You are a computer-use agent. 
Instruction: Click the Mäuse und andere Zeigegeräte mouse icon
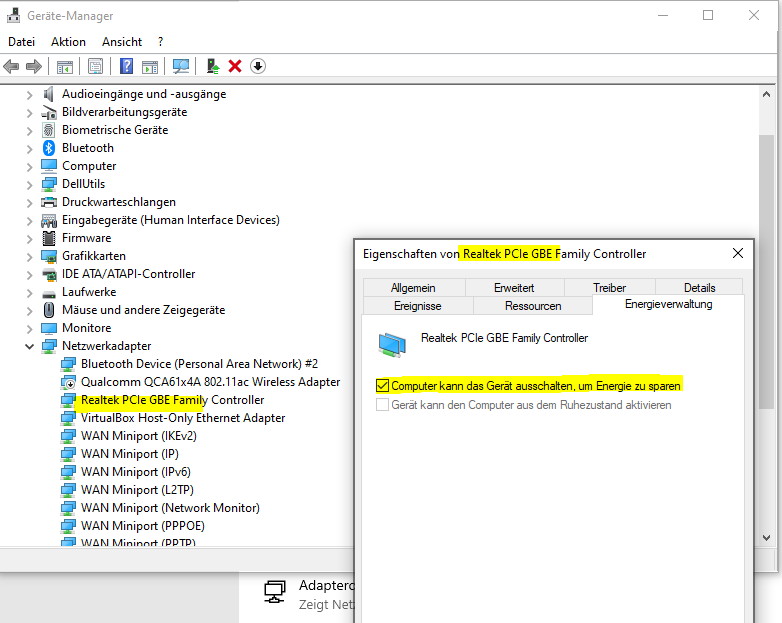(49, 310)
